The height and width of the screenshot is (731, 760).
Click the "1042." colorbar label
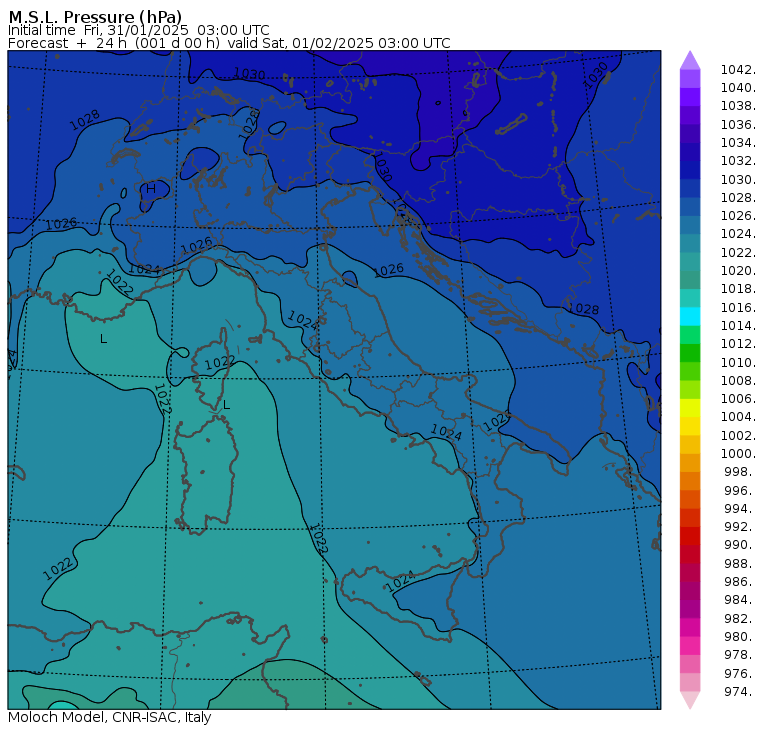coord(738,70)
